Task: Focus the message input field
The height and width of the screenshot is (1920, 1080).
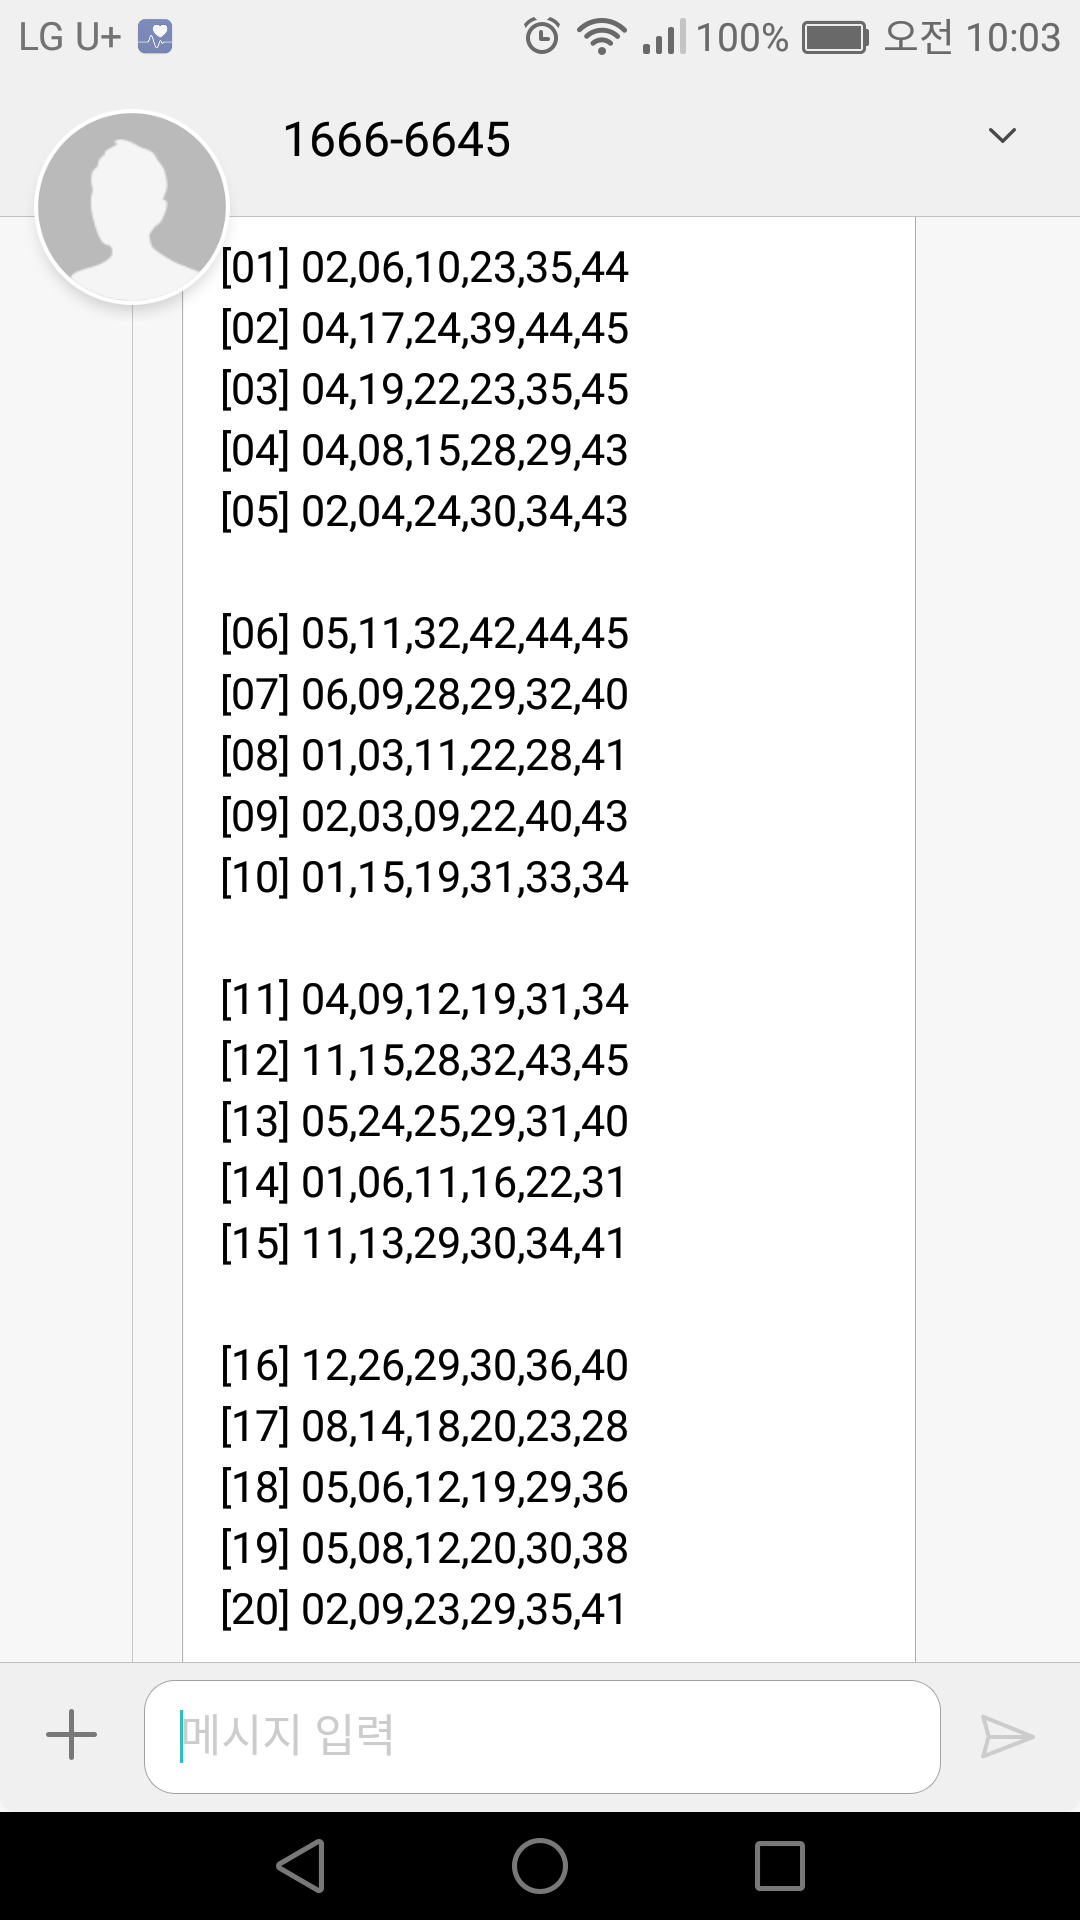Action: click(x=542, y=1736)
